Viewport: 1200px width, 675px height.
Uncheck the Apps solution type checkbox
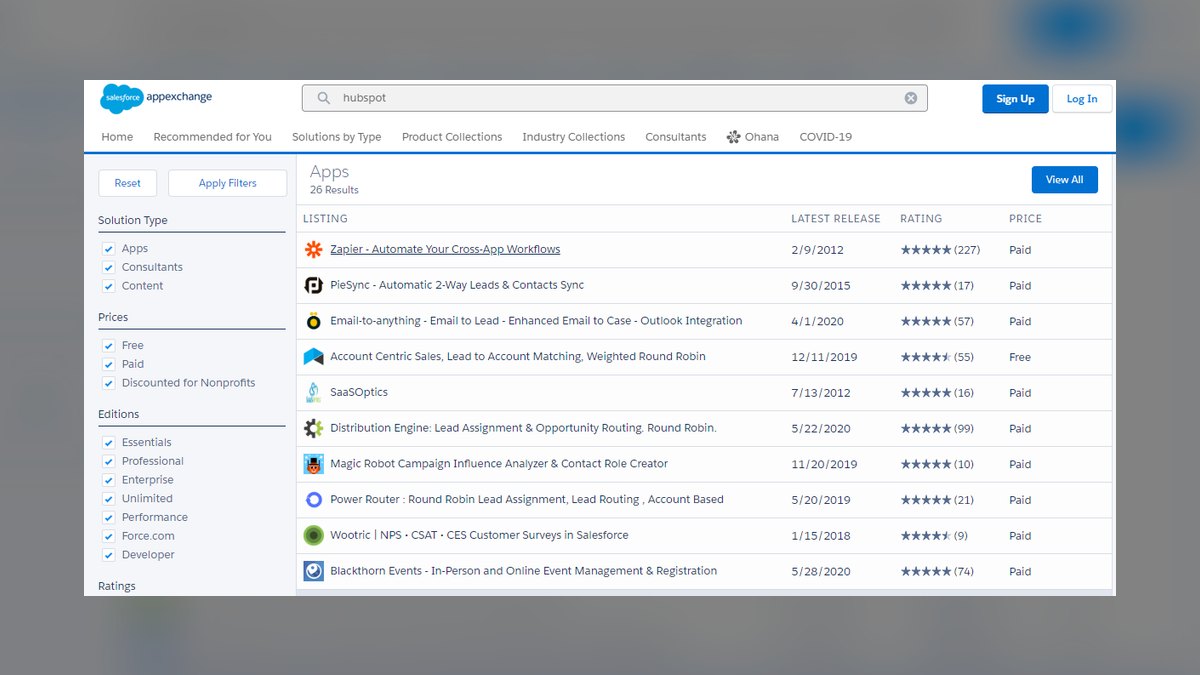click(109, 249)
